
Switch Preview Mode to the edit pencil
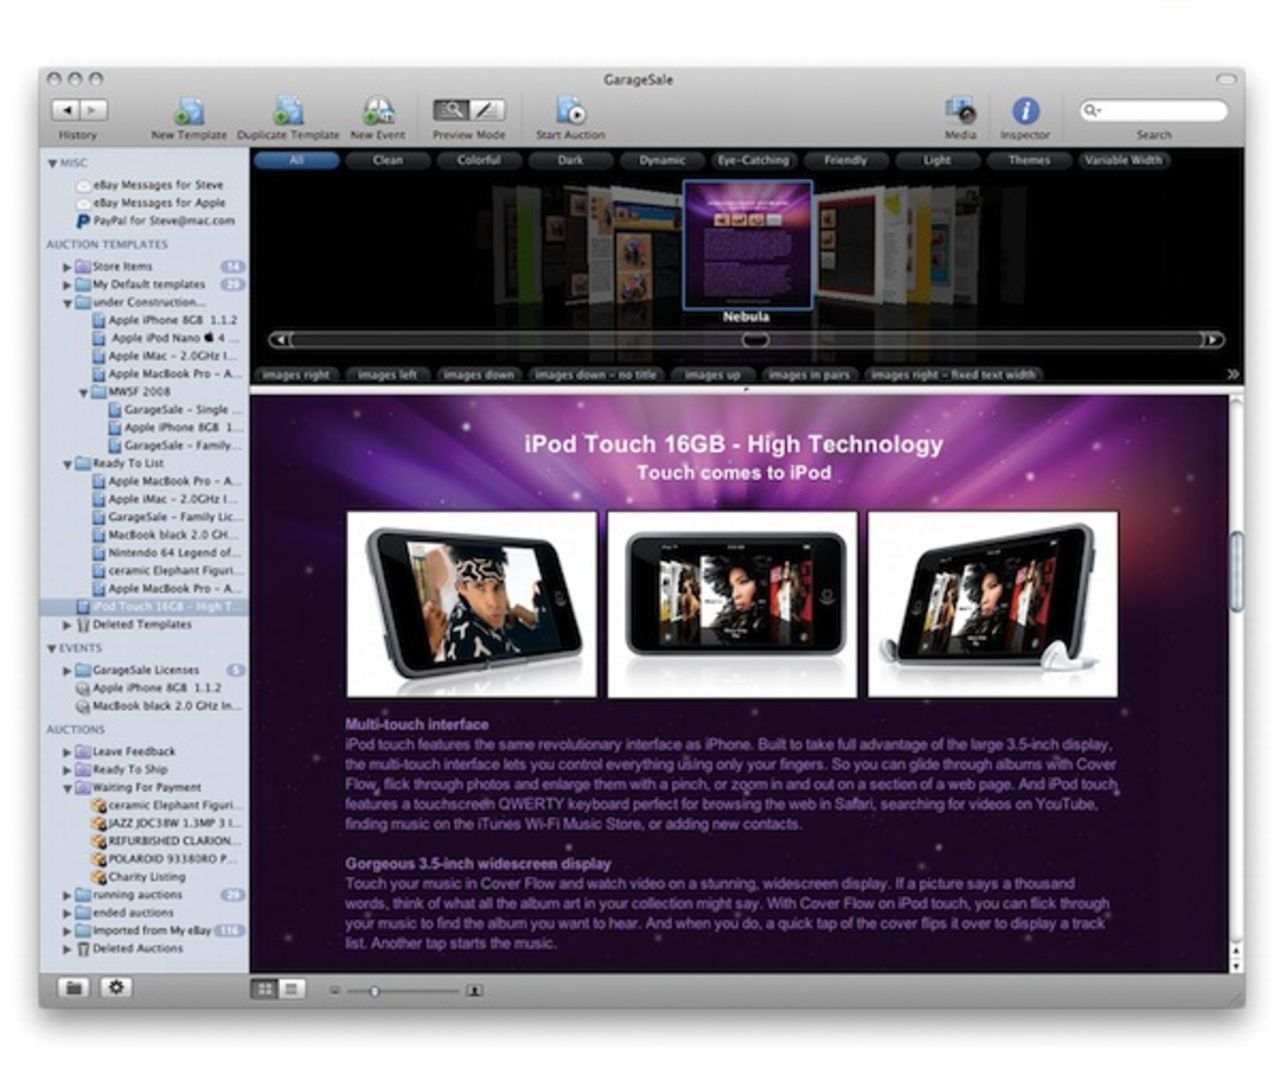point(487,110)
